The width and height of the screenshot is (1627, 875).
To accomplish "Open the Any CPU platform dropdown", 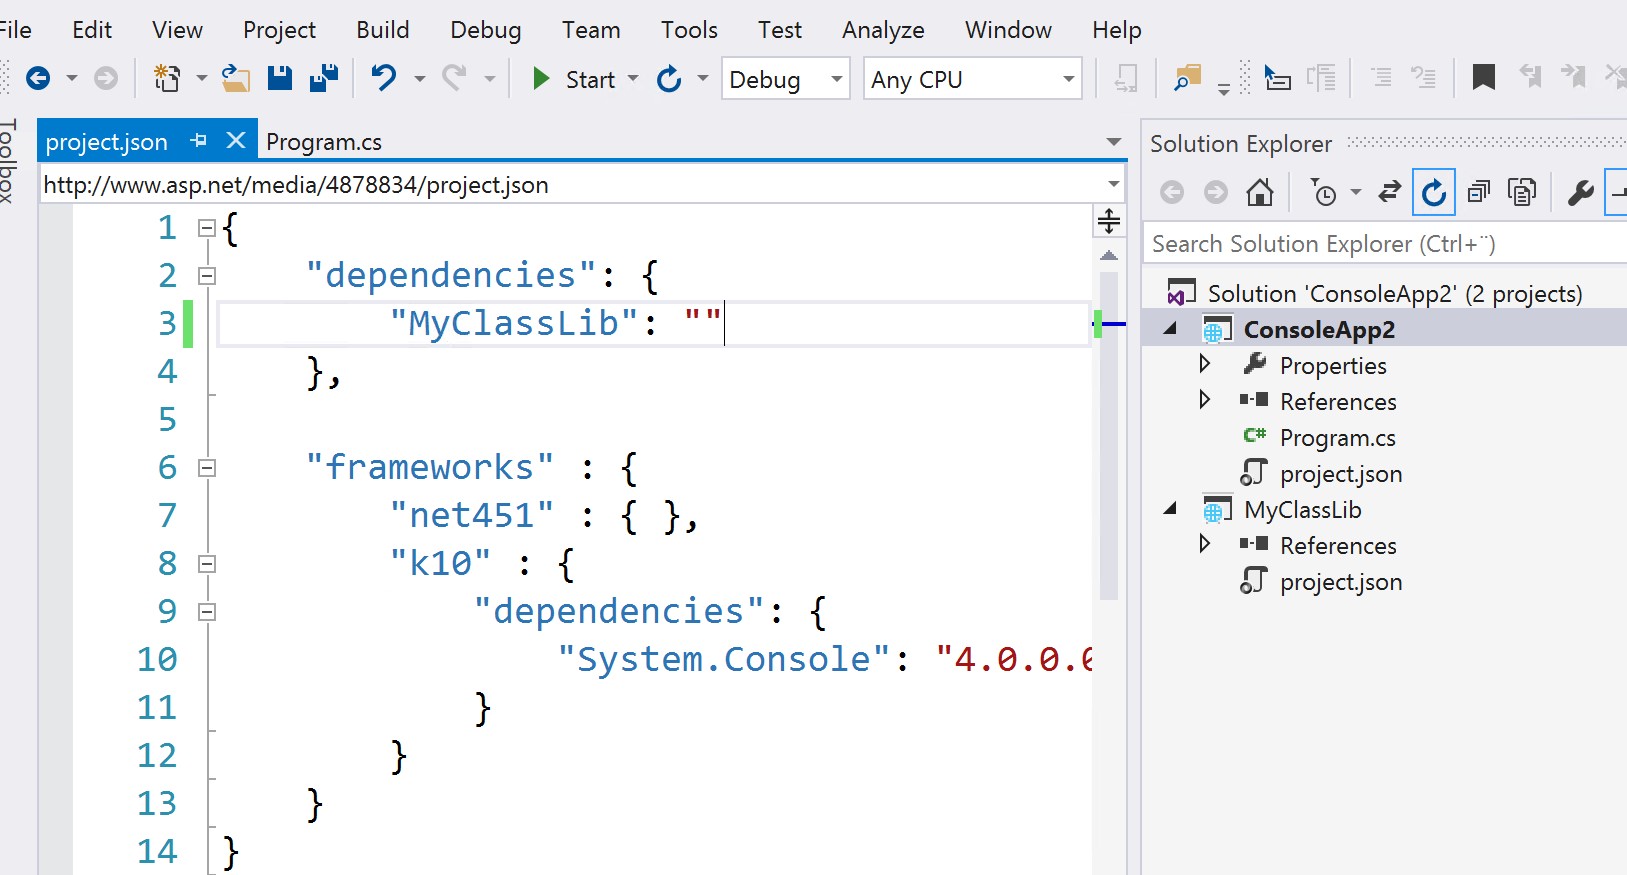I will [x=973, y=79].
